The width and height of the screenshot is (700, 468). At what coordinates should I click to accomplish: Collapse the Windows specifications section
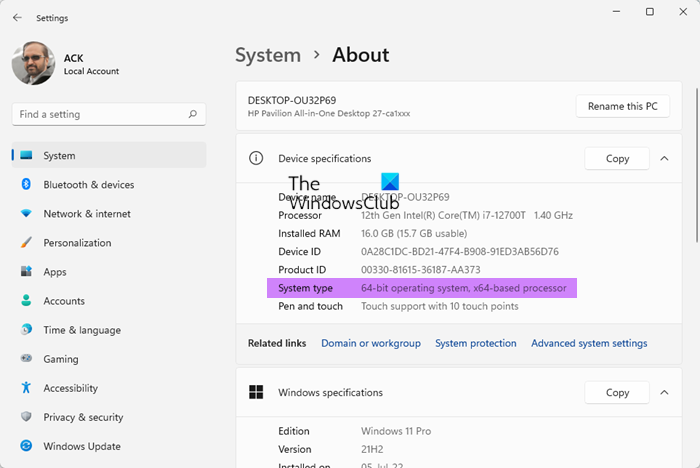point(664,393)
